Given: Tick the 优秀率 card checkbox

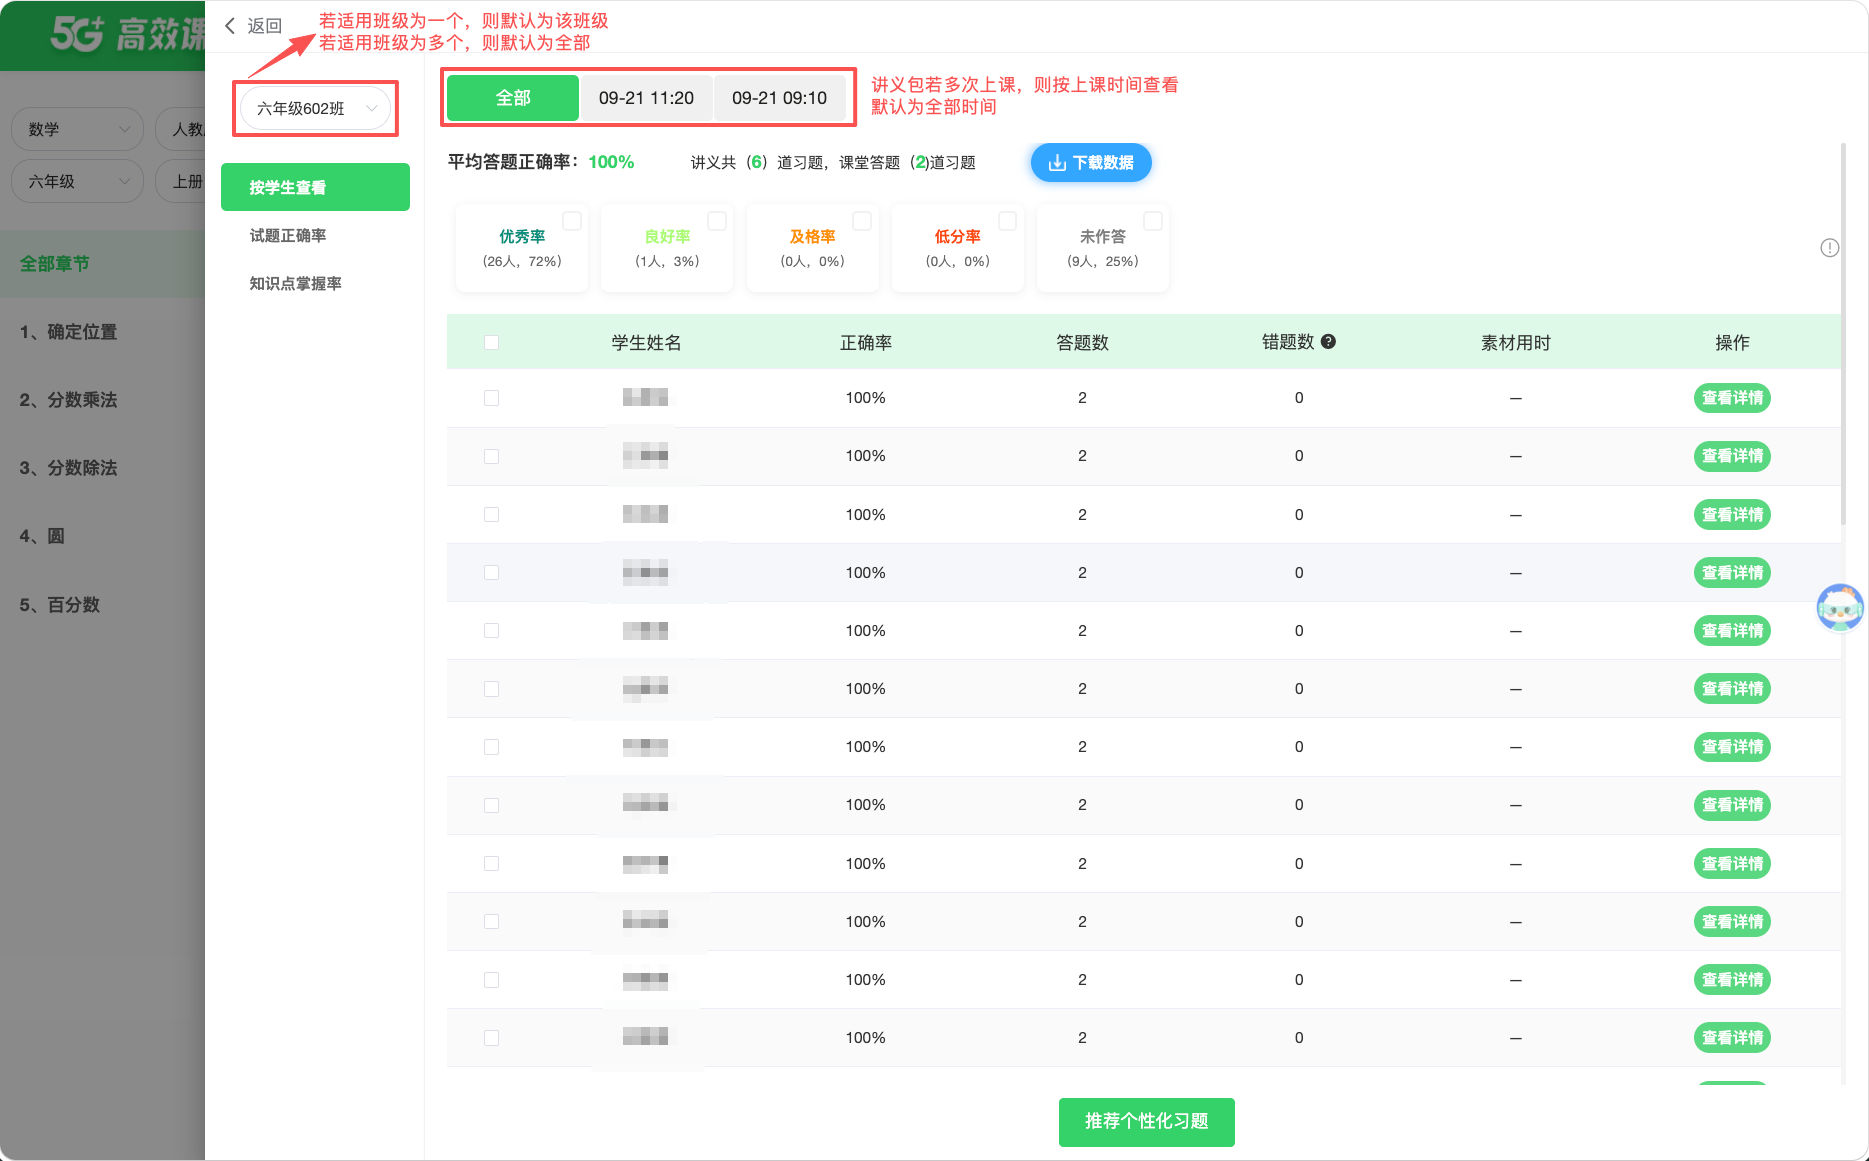Looking at the screenshot, I should [x=572, y=221].
